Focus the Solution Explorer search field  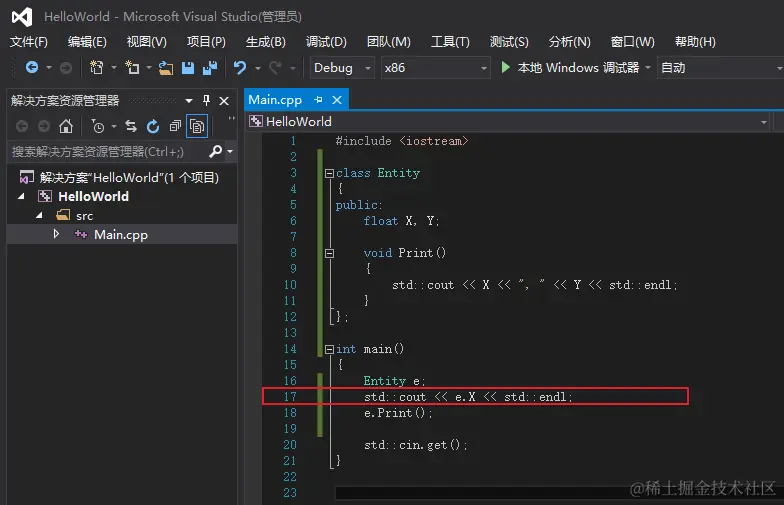pyautogui.click(x=107, y=151)
